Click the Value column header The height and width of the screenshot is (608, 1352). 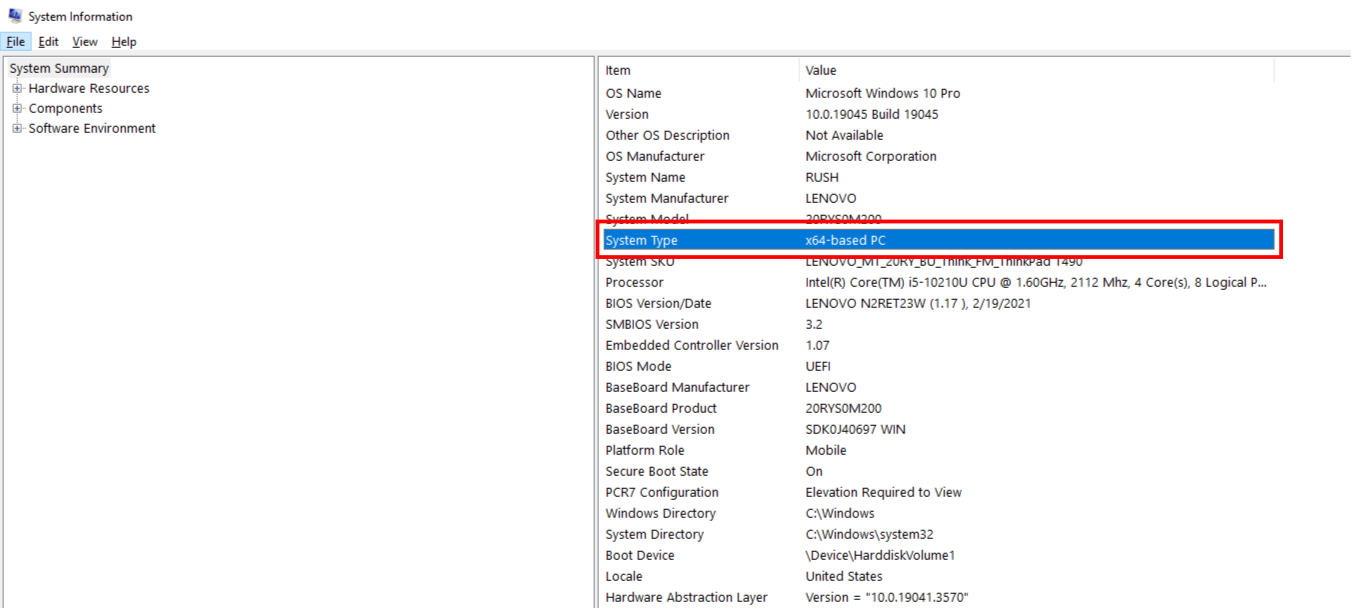point(1037,70)
